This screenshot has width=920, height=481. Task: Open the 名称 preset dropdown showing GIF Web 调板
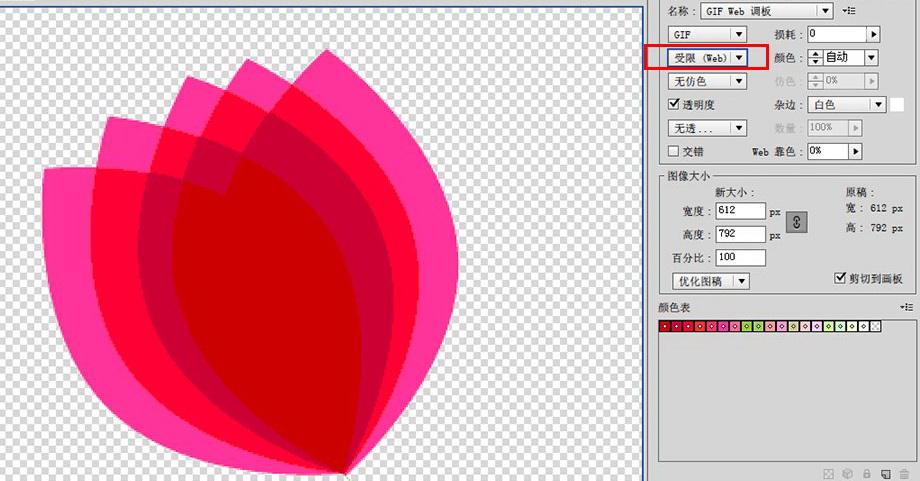click(767, 11)
